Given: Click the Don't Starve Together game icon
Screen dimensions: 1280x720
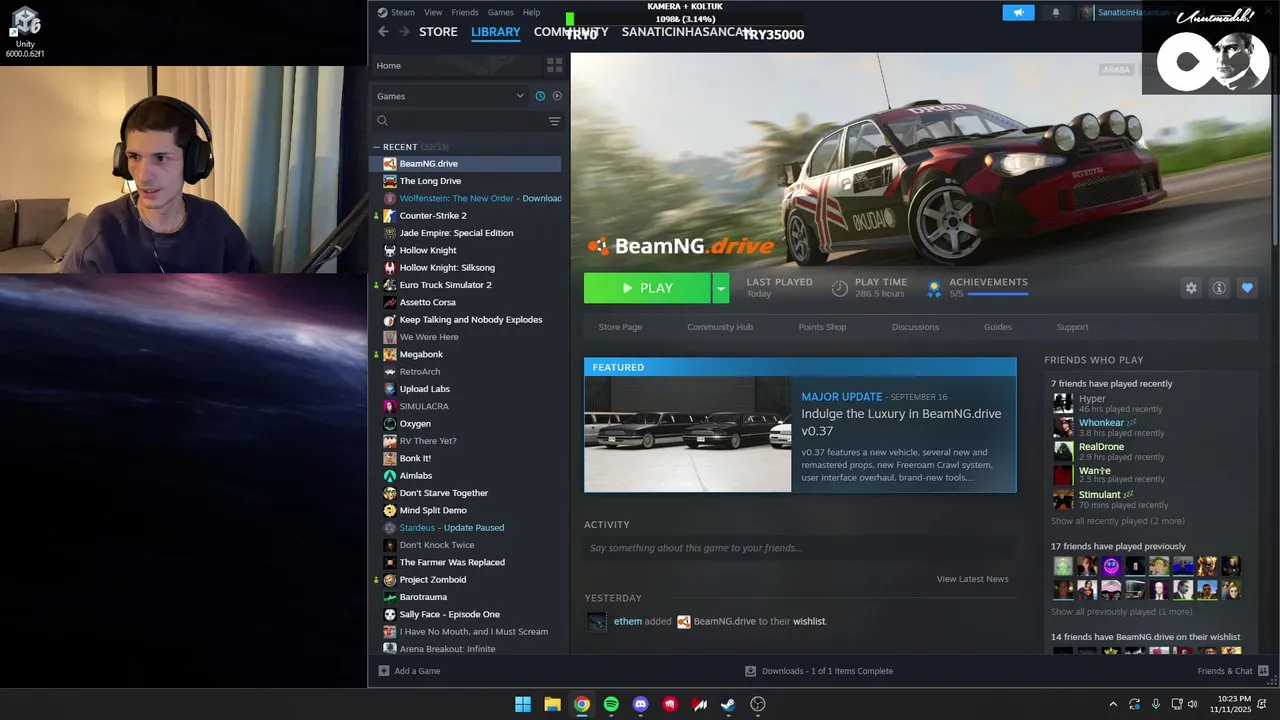Looking at the screenshot, I should (390, 493).
